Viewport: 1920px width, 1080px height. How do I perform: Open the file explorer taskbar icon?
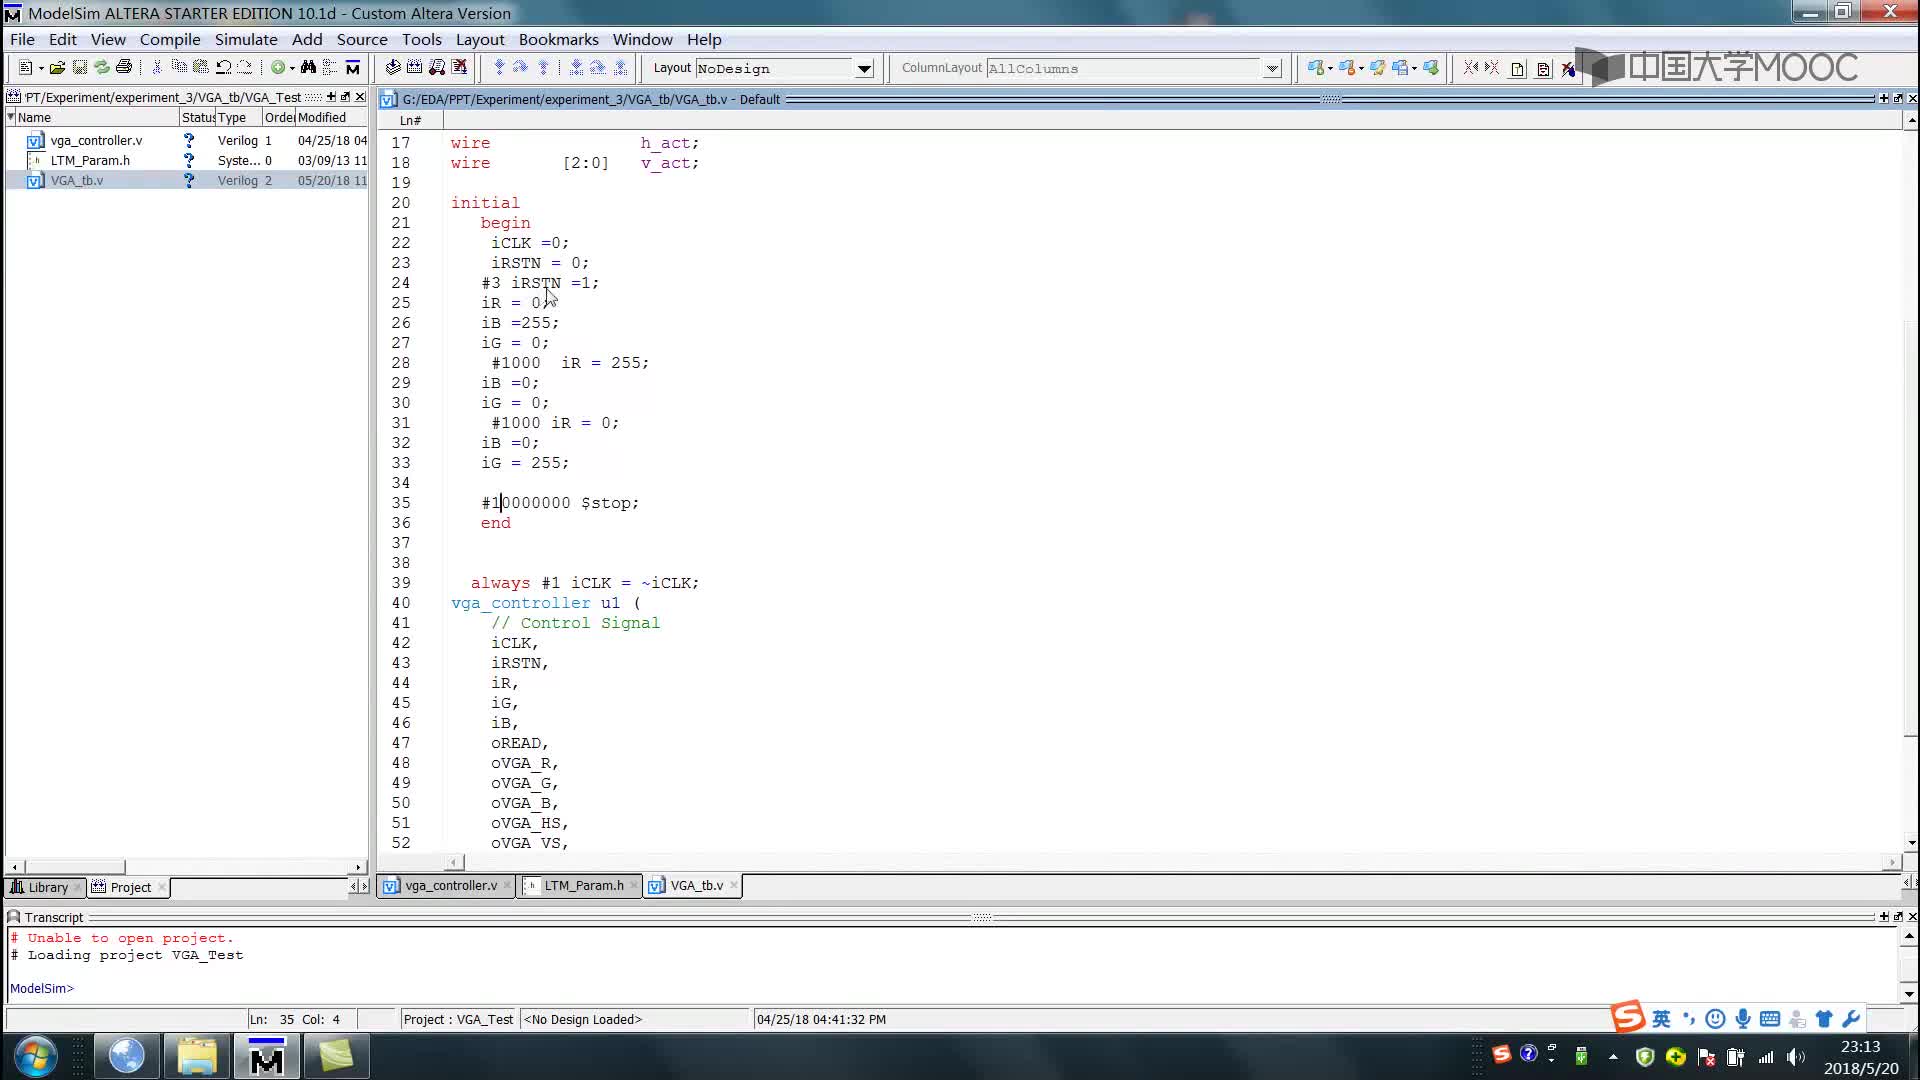click(197, 1056)
